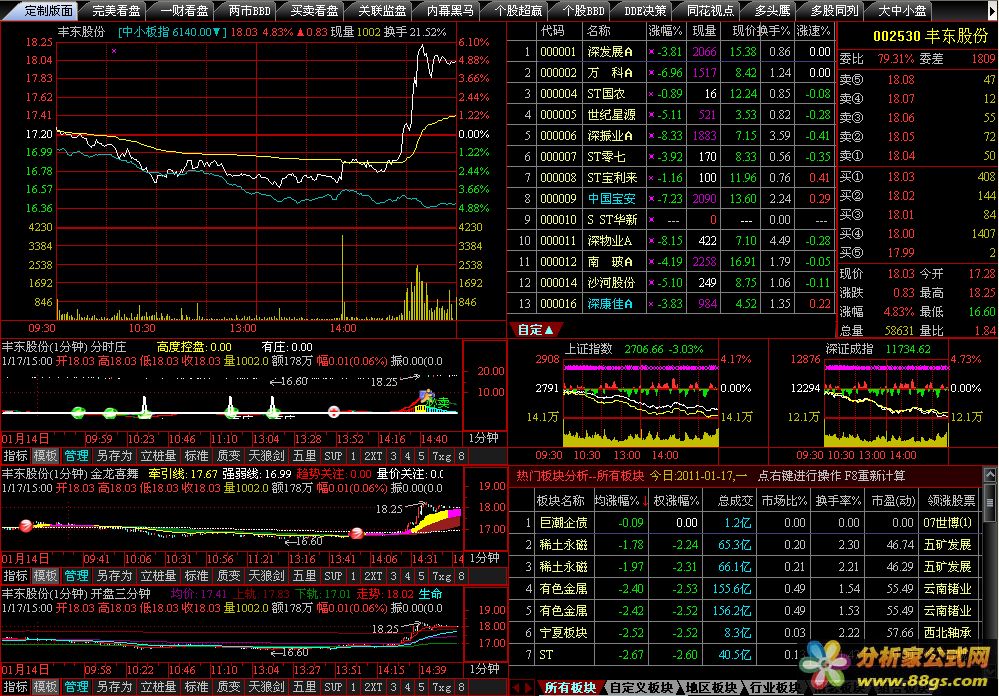
Task: Click 另存为 in 分时庄 panel toolbar
Action: click(114, 456)
